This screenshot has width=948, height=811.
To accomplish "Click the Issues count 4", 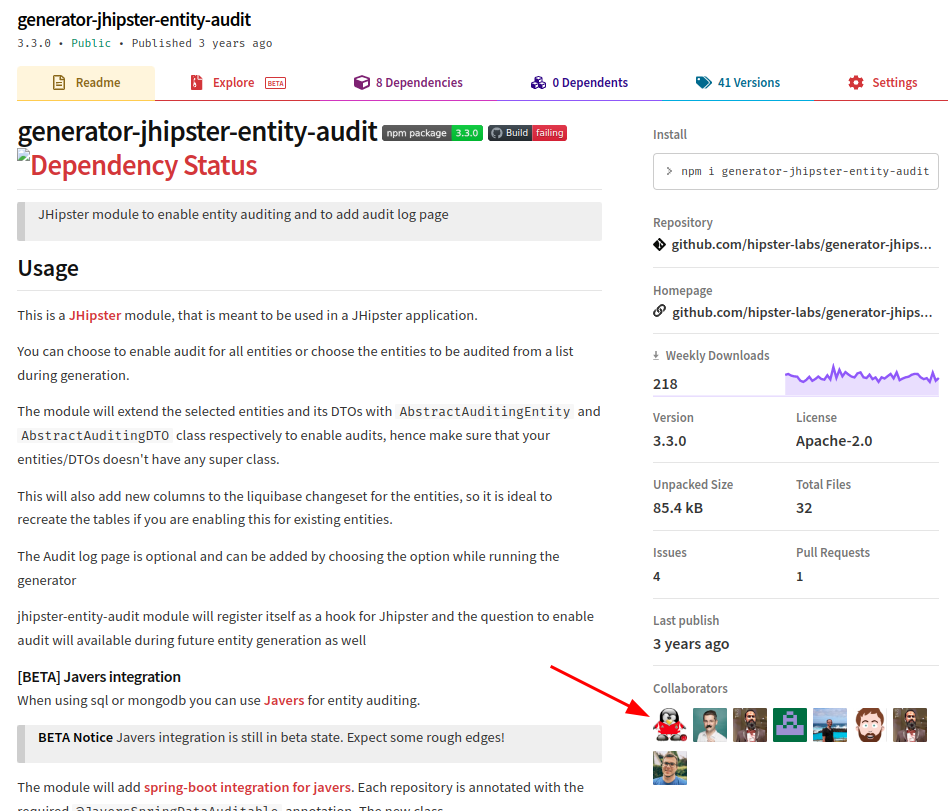I will point(657,577).
